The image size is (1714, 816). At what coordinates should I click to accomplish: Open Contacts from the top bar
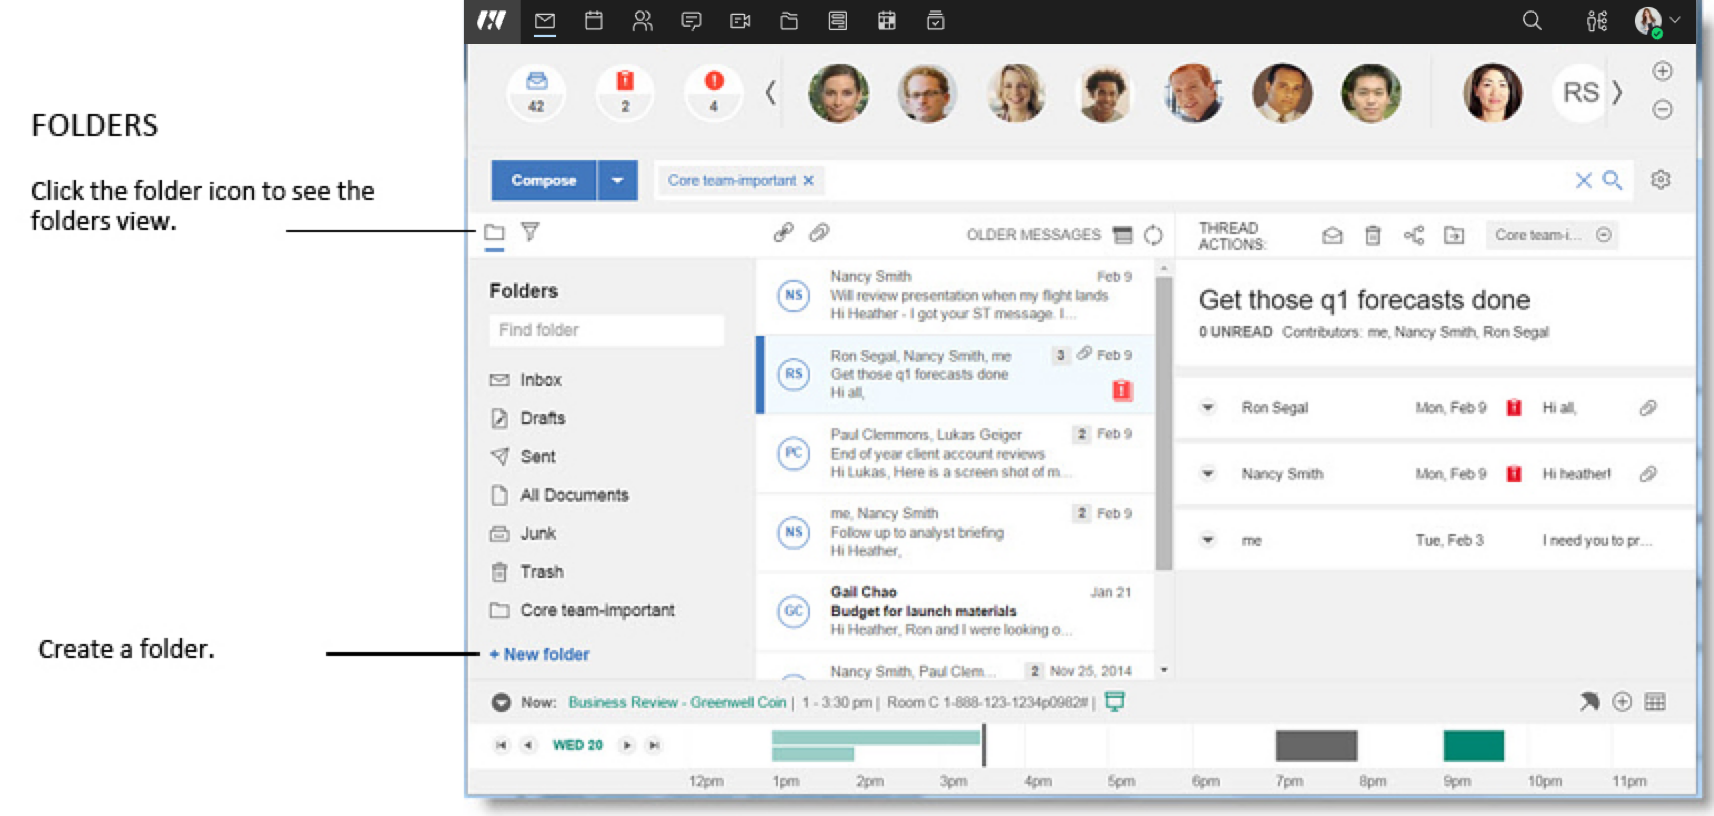(642, 21)
